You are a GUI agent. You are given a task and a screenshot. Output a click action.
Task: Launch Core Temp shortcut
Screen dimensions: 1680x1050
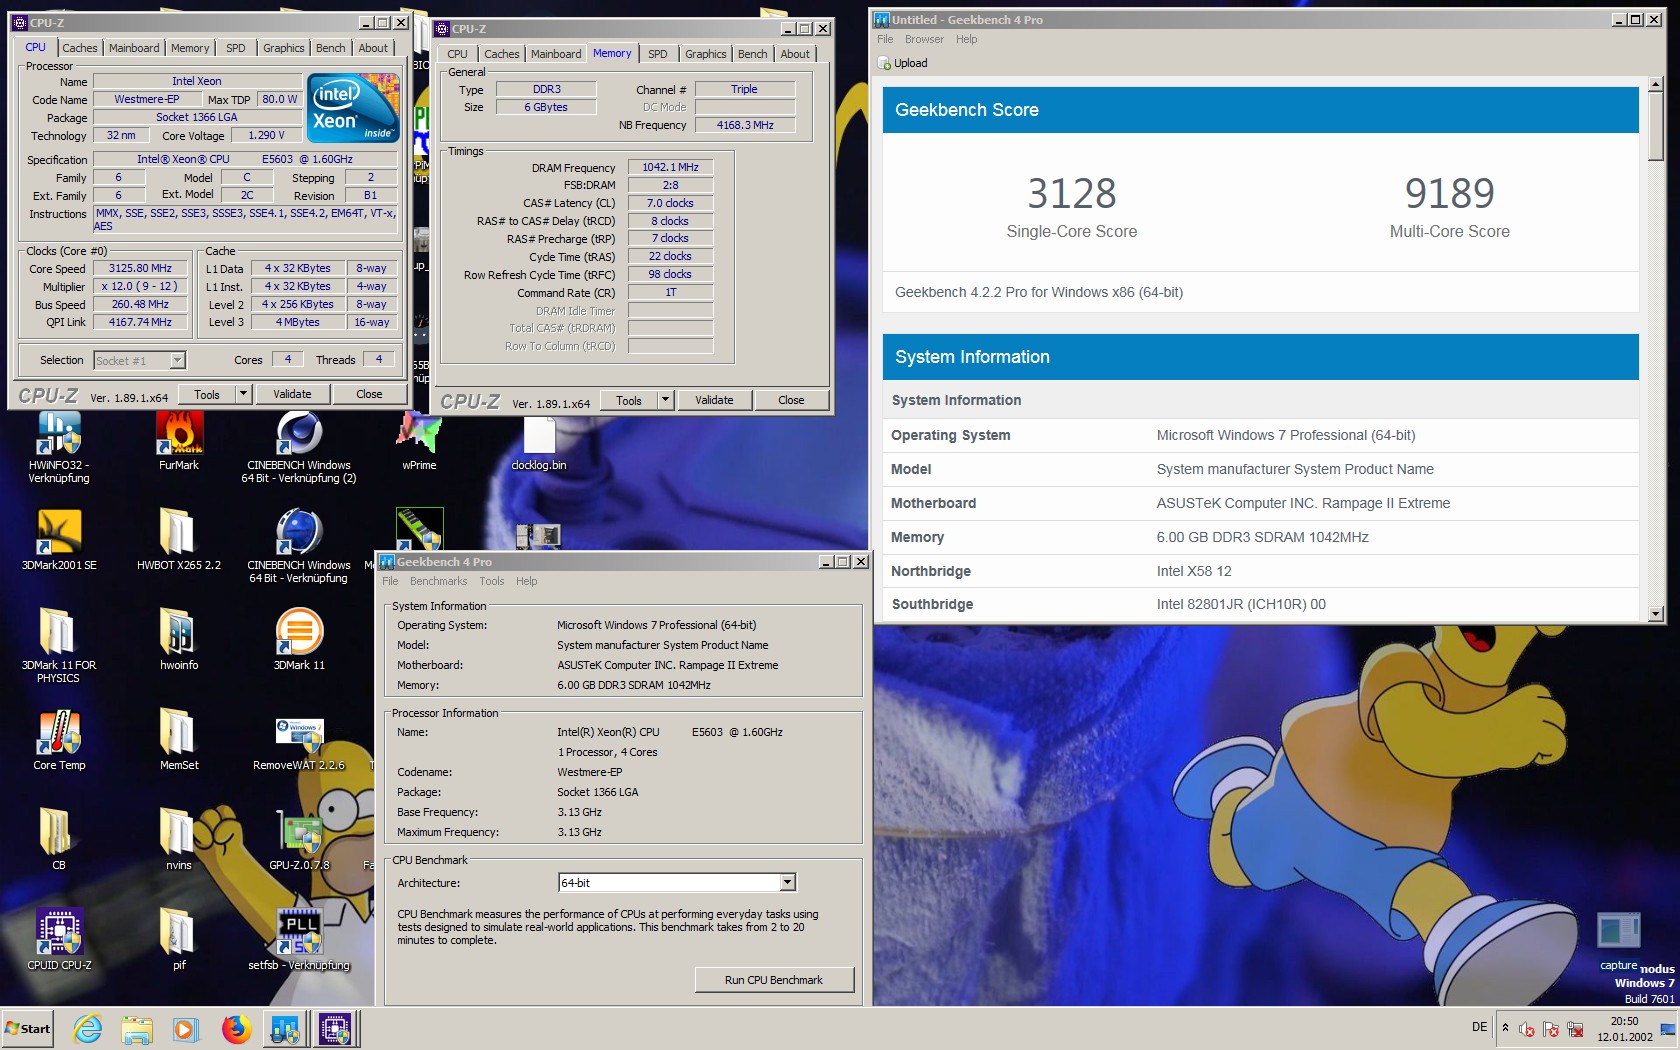pyautogui.click(x=59, y=741)
